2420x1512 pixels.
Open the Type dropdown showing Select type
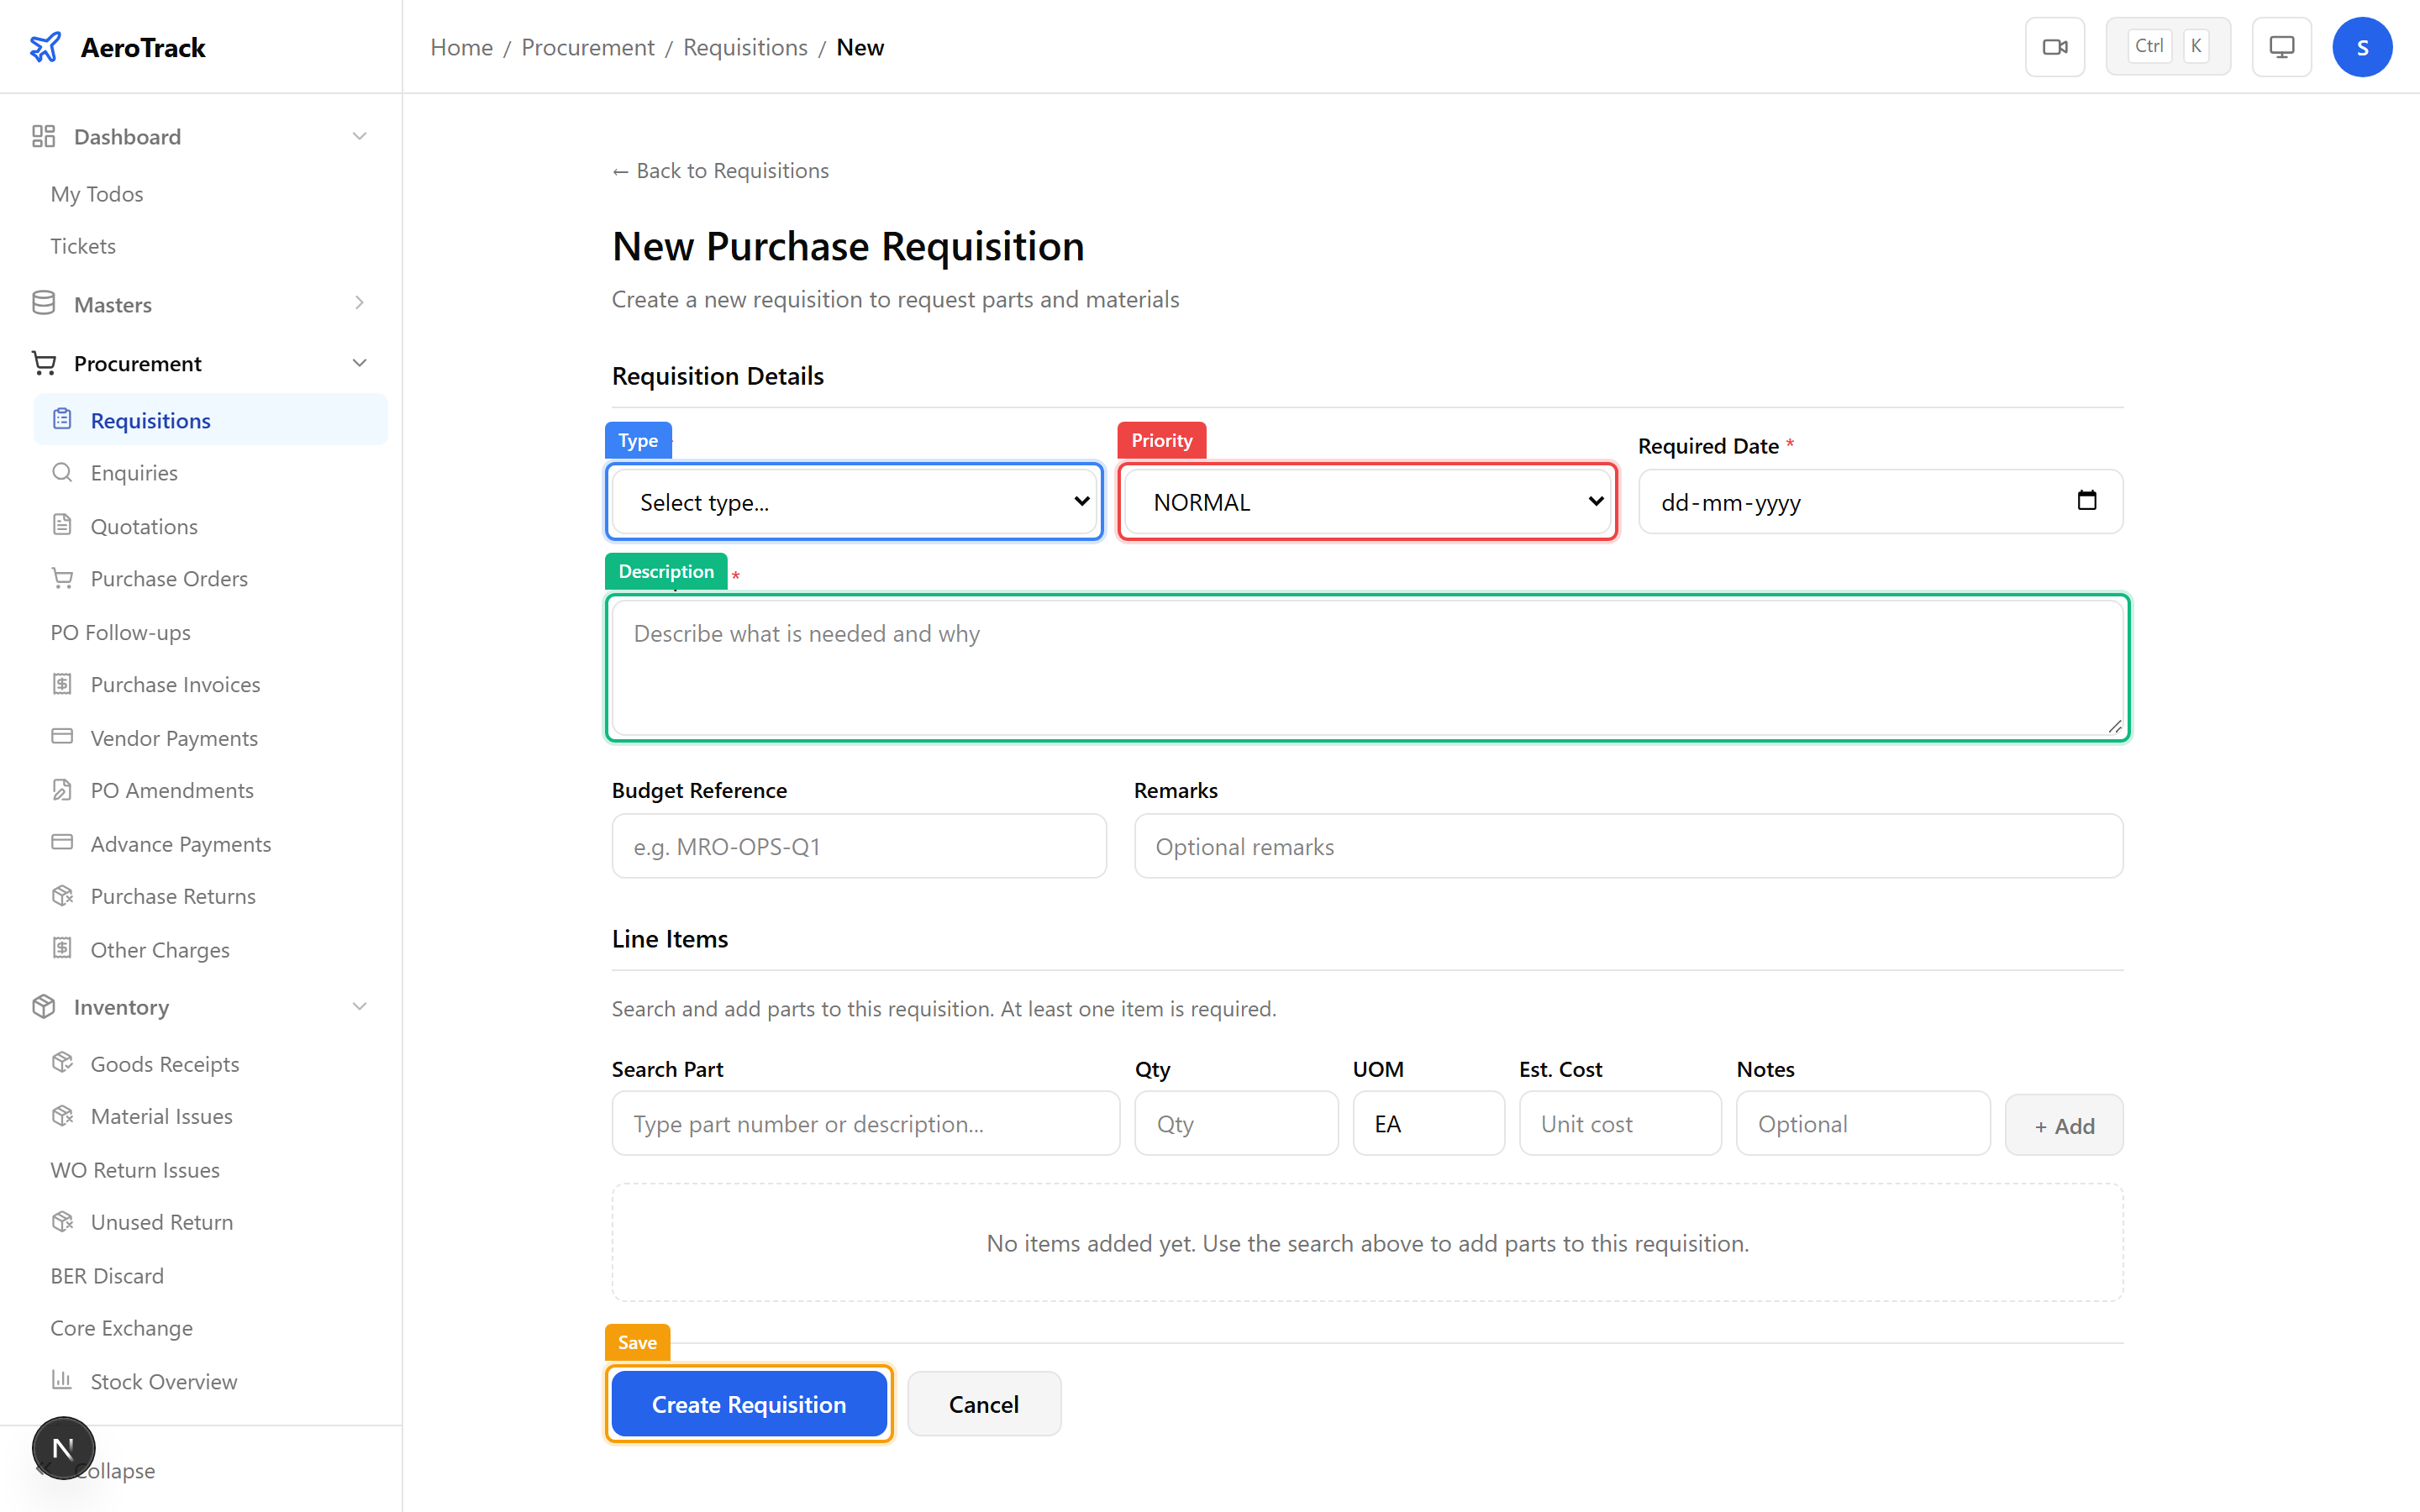point(854,501)
